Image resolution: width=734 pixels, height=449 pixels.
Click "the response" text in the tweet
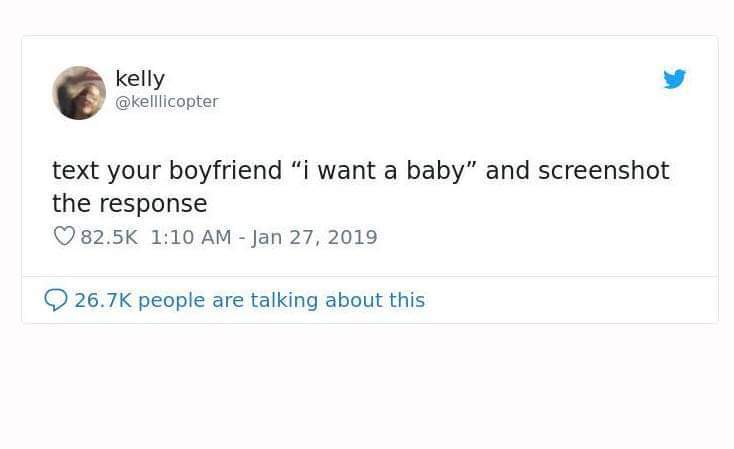point(129,203)
